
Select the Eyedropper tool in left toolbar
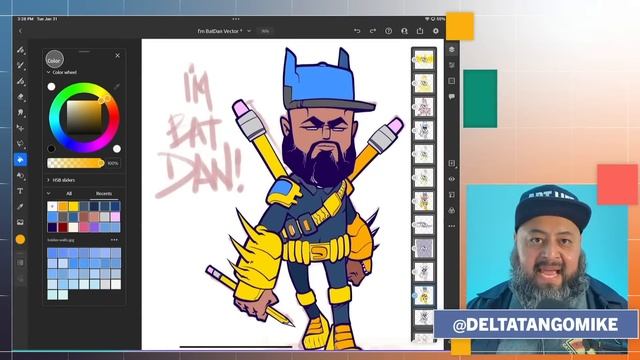coord(20,207)
